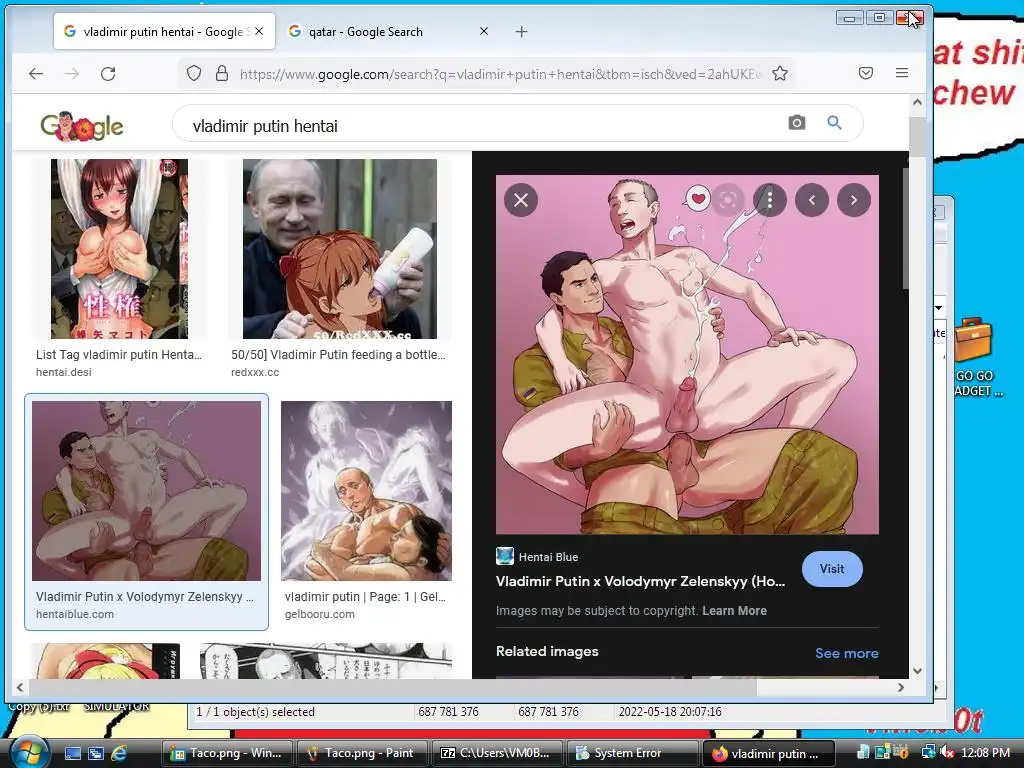The image size is (1024, 768).
Task: Click the muted volume tray icon
Action: 947,752
